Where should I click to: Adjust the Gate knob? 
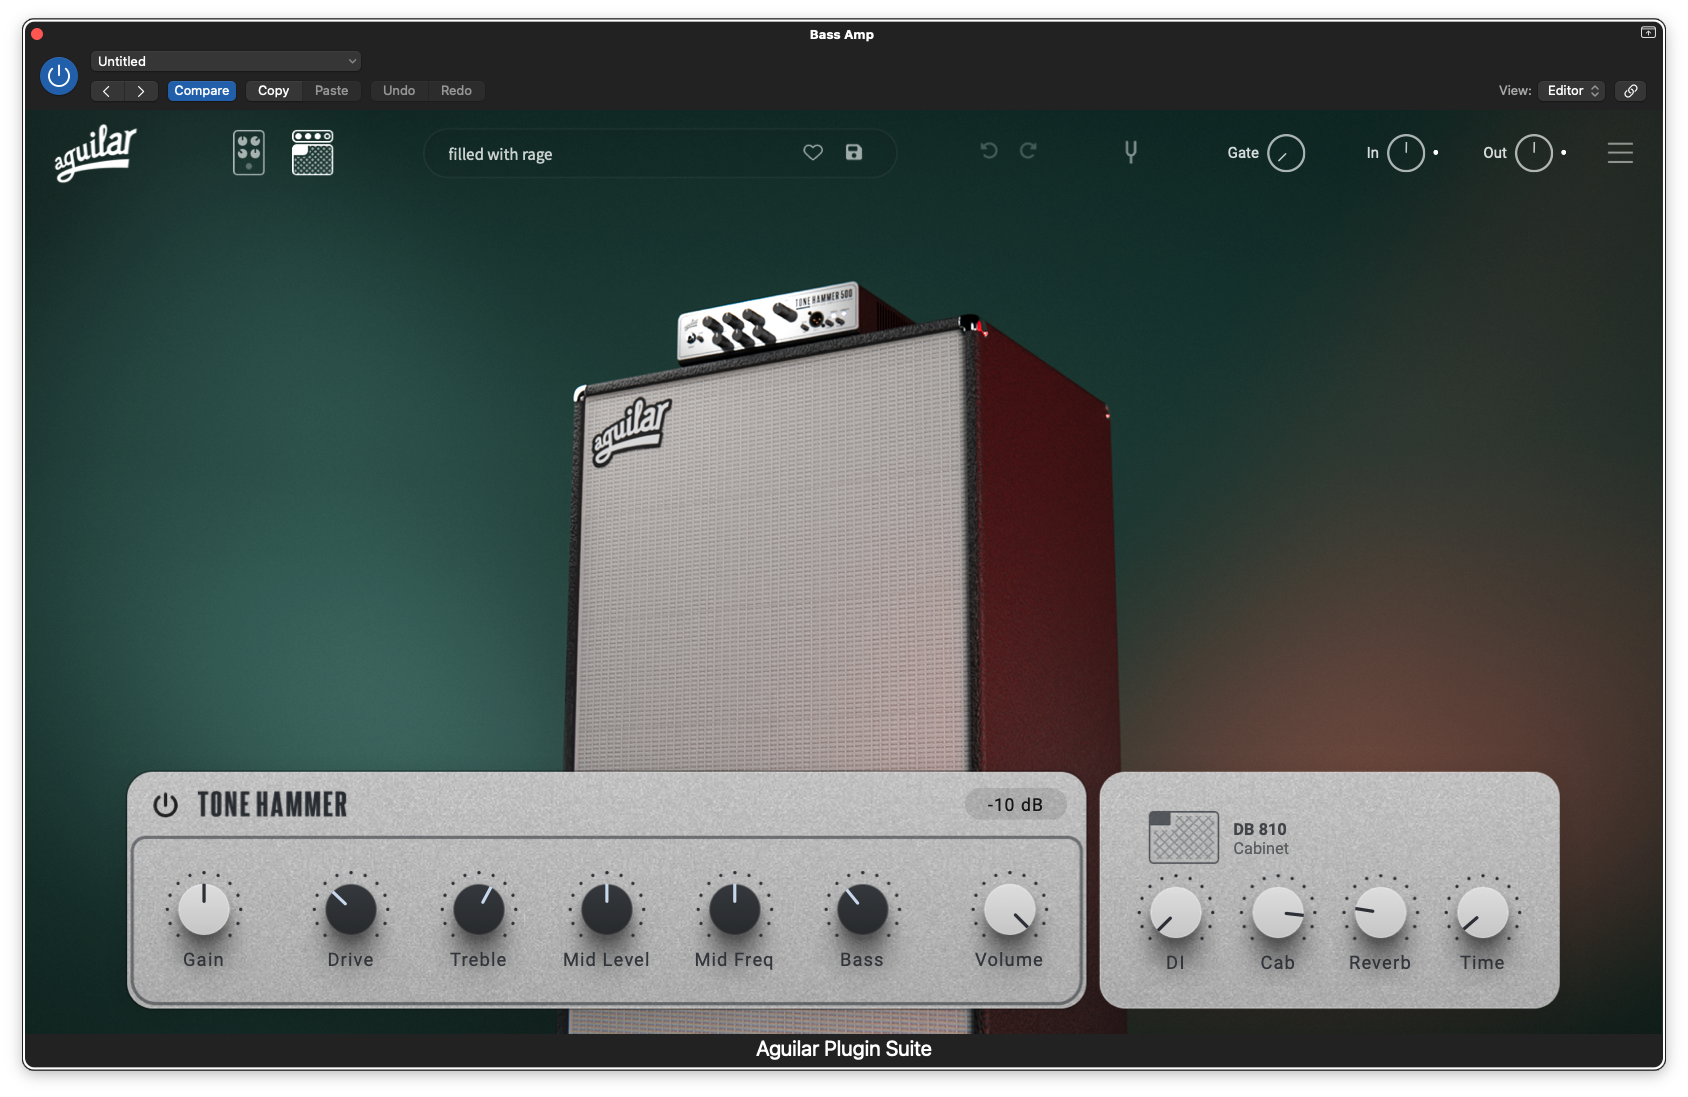point(1286,154)
